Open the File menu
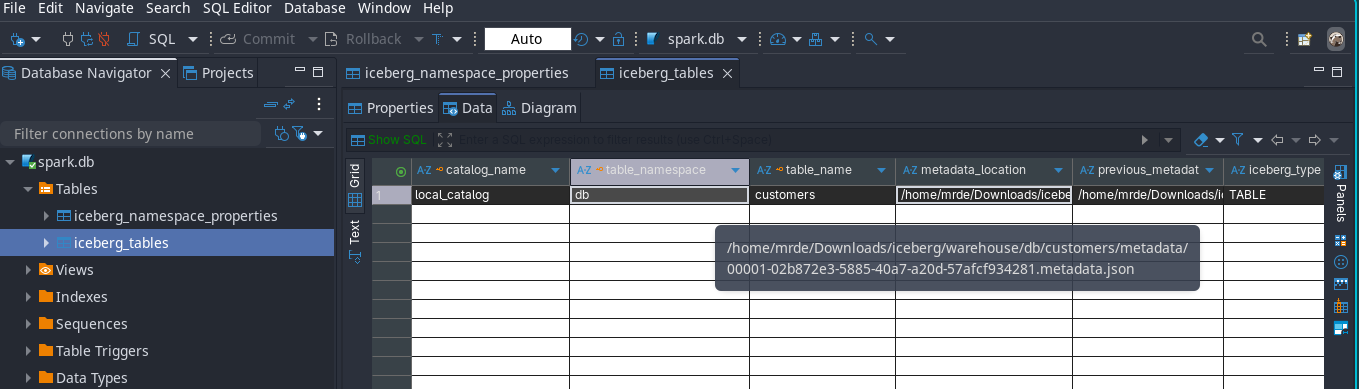Image resolution: width=1359 pixels, height=389 pixels. tap(15, 8)
